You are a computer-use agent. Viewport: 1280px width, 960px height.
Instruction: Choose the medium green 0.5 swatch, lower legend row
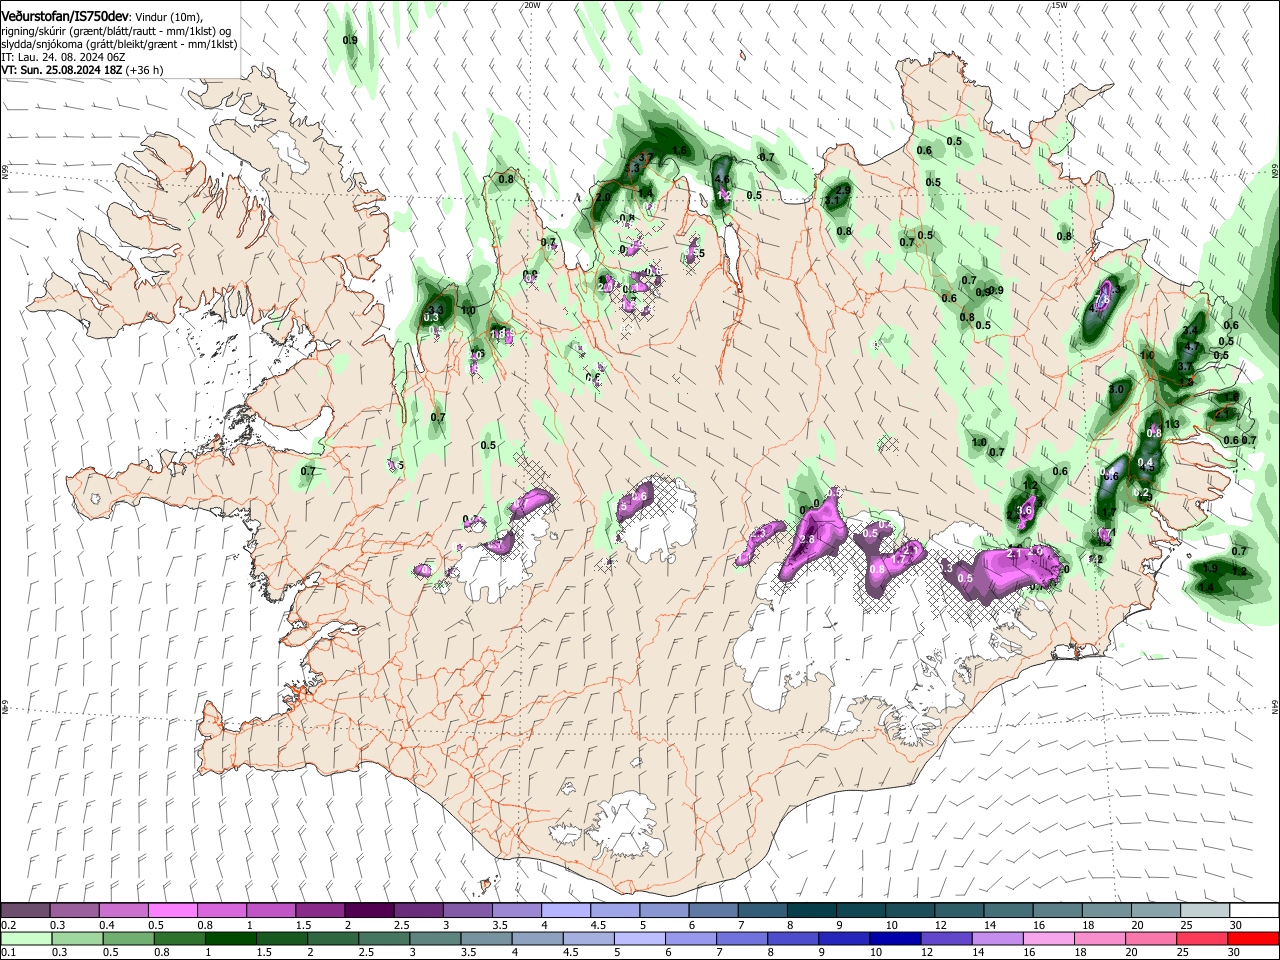pyautogui.click(x=128, y=938)
